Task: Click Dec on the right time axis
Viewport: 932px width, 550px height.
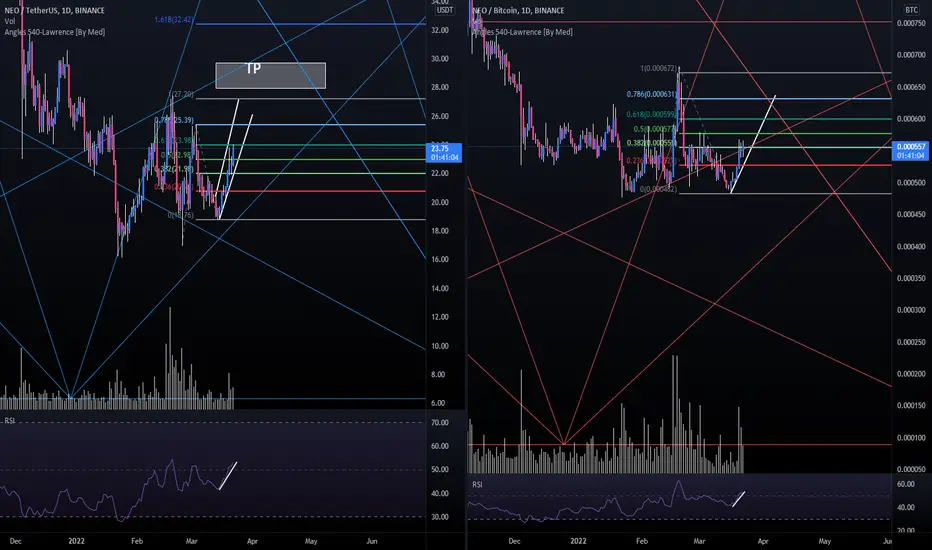Action: 514,541
